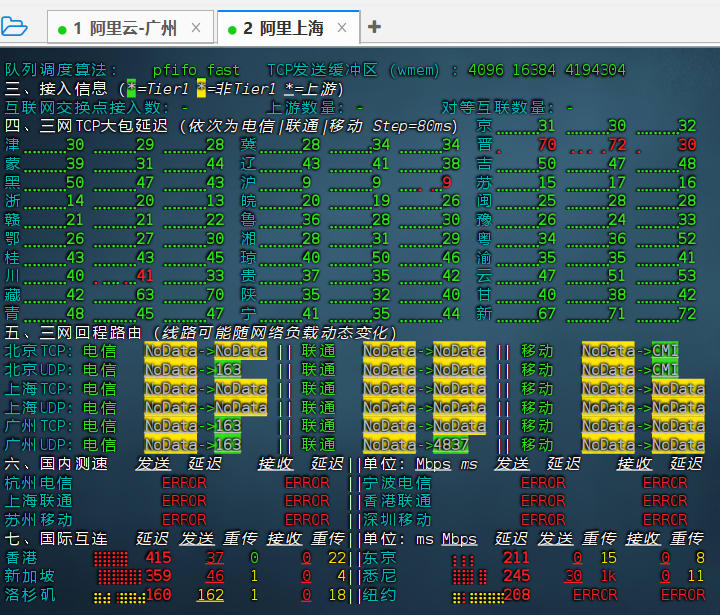Click the 208 latency for 纽约
720x615 pixels.
(517, 595)
